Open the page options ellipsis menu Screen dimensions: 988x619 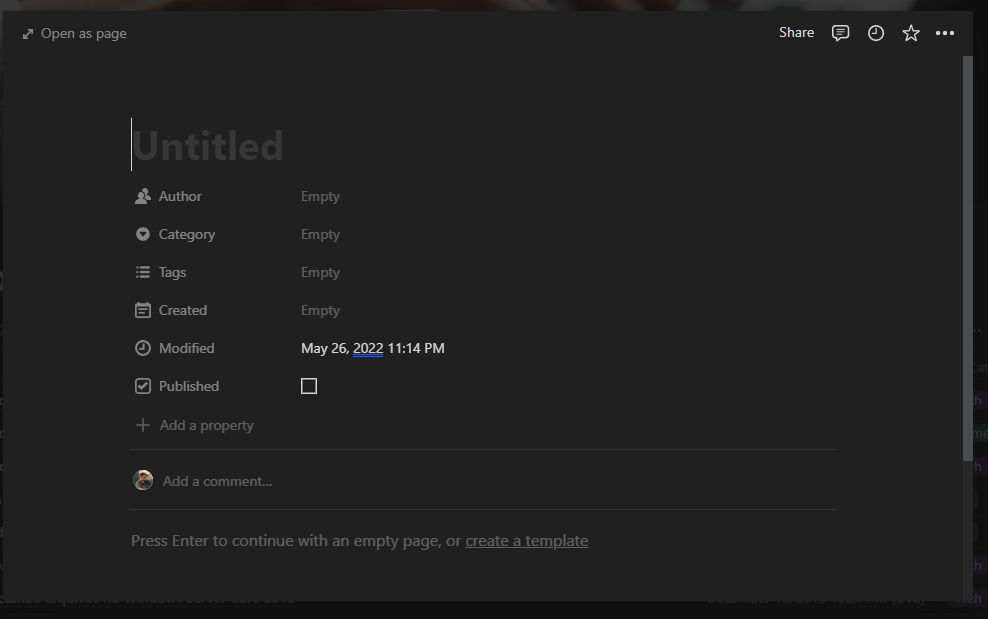(x=945, y=32)
